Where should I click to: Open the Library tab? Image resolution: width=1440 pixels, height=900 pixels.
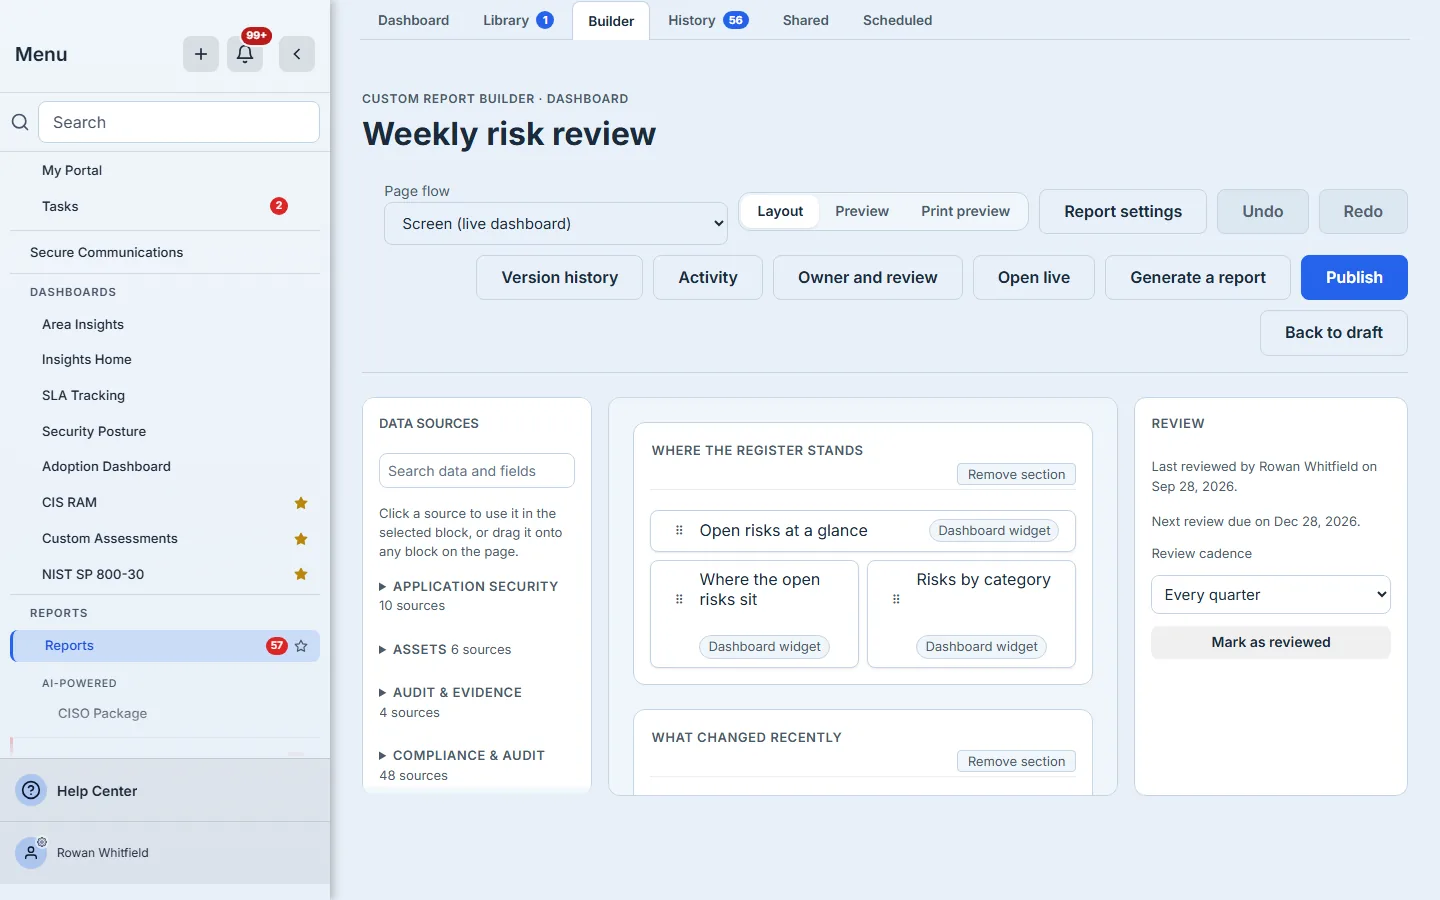pos(518,20)
